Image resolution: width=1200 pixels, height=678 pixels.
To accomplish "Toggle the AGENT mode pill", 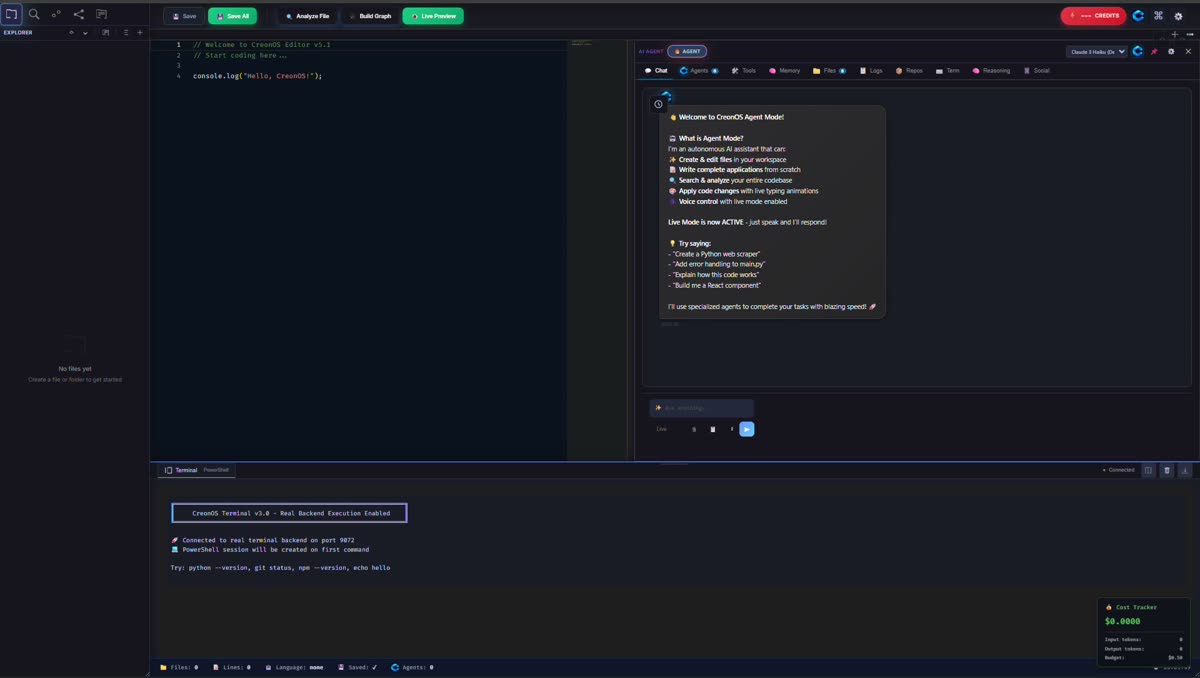I will [x=687, y=51].
